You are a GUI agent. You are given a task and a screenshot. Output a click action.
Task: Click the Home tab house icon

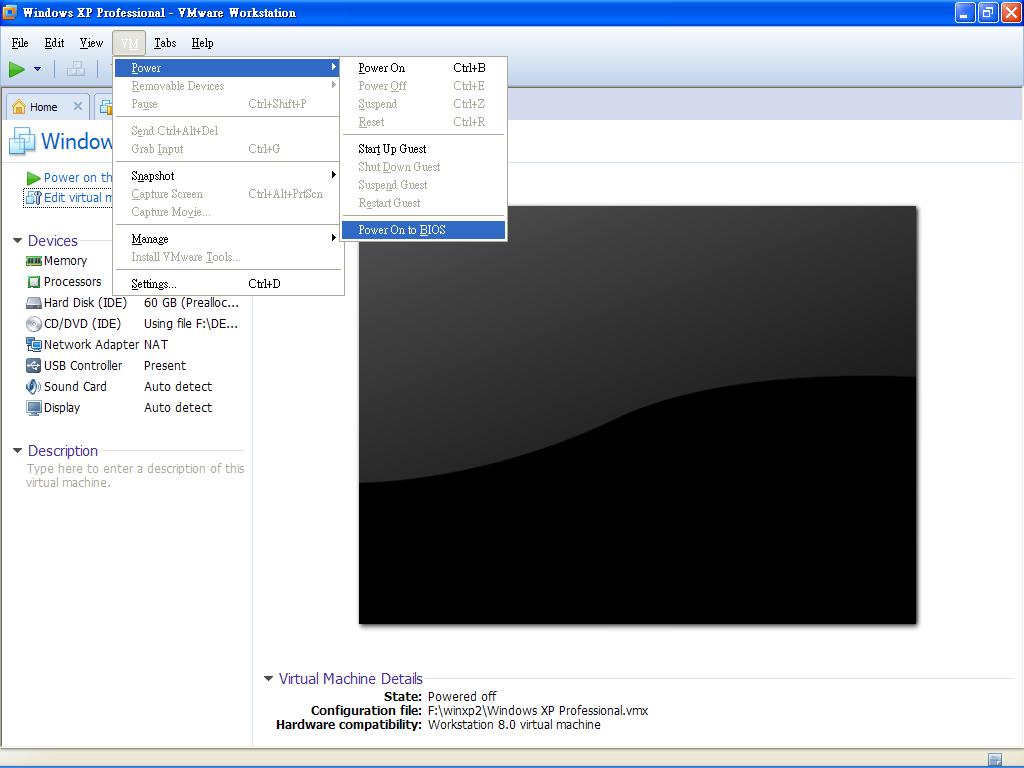19,106
